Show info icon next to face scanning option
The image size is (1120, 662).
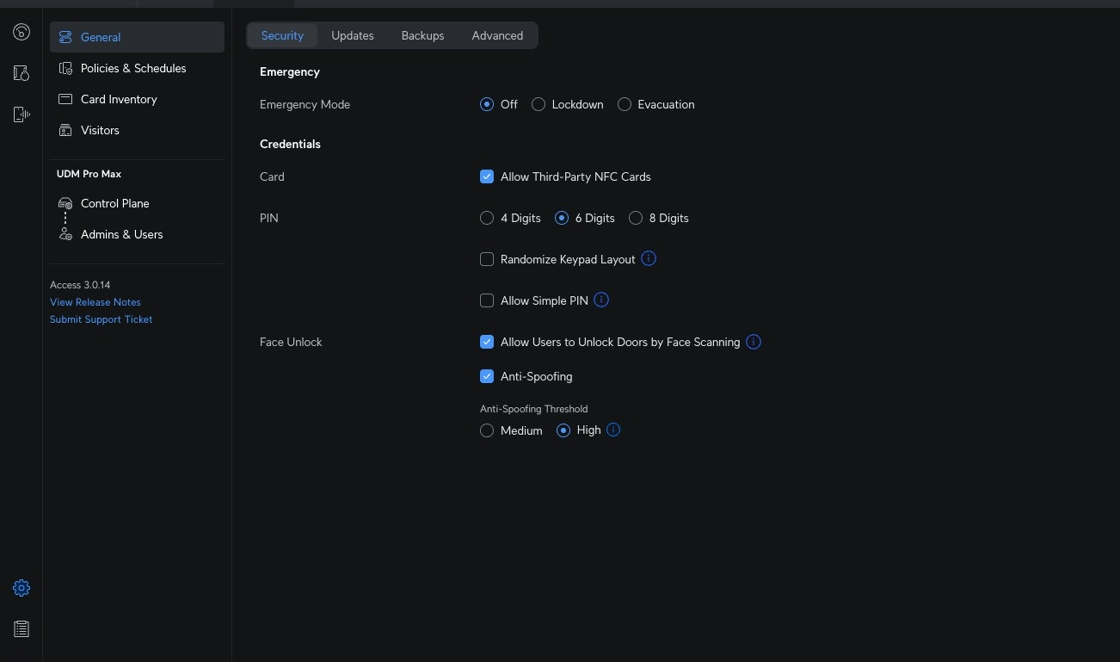point(754,342)
